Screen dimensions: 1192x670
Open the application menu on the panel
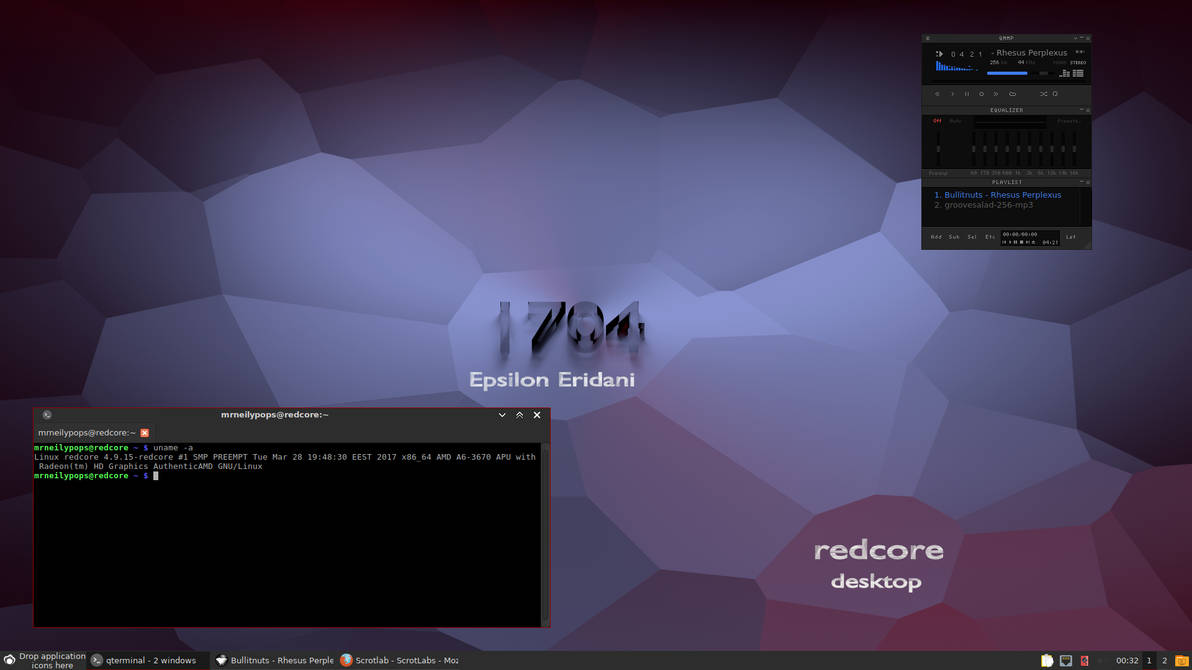(9, 660)
